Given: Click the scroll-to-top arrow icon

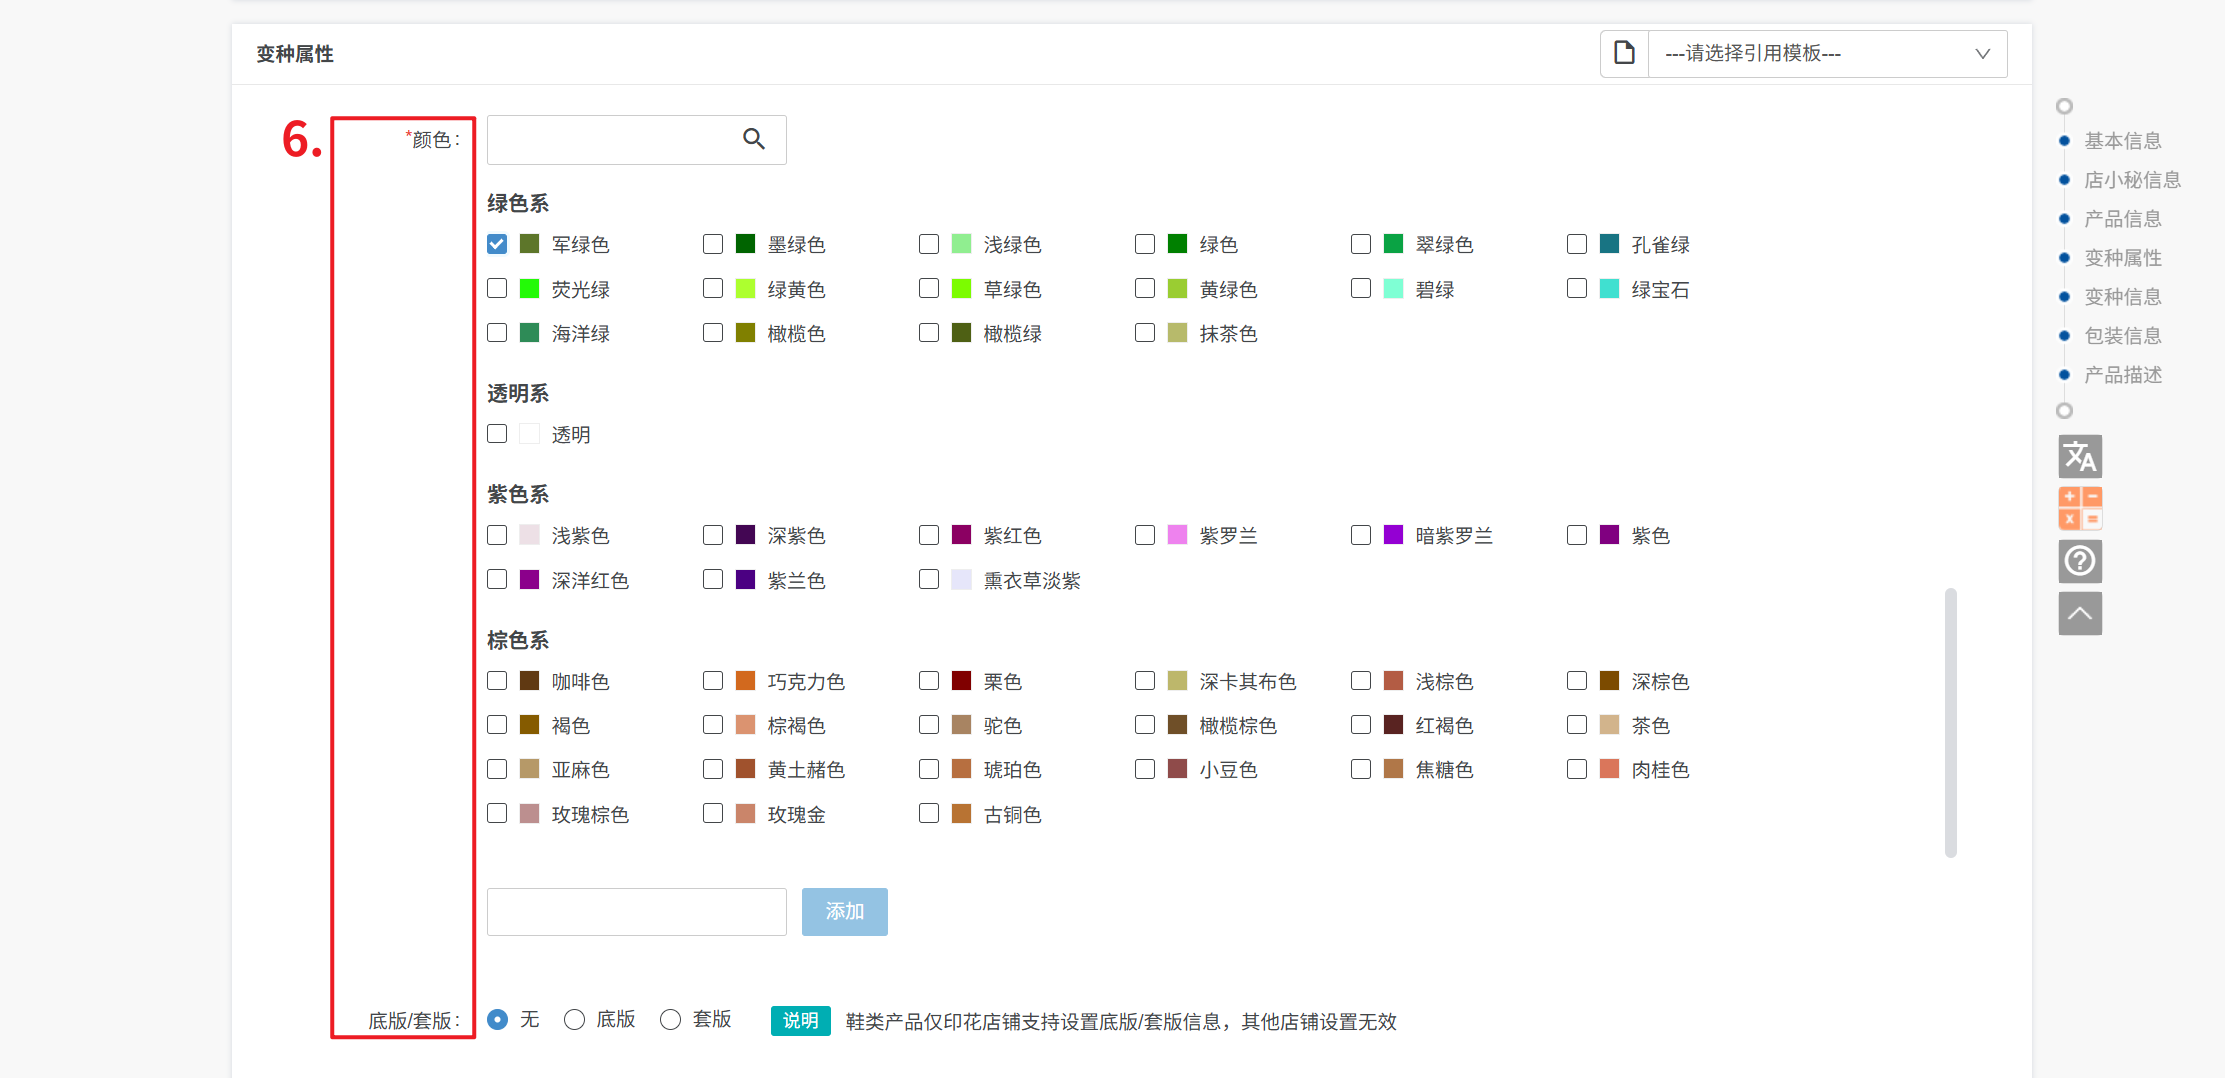Looking at the screenshot, I should pyautogui.click(x=2080, y=613).
